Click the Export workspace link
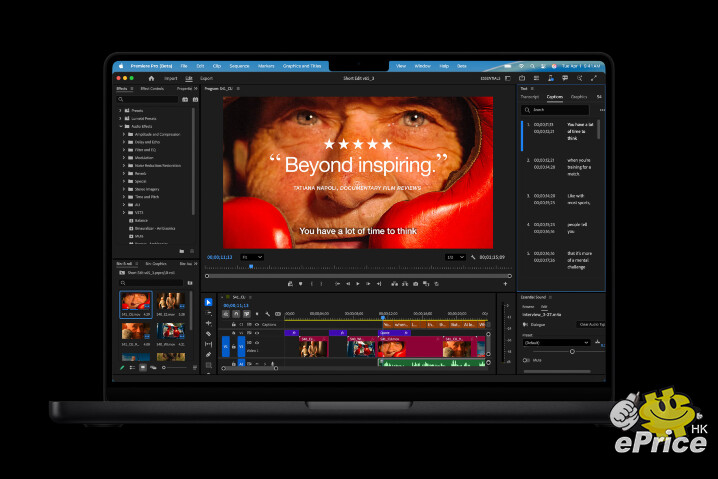 coord(206,77)
